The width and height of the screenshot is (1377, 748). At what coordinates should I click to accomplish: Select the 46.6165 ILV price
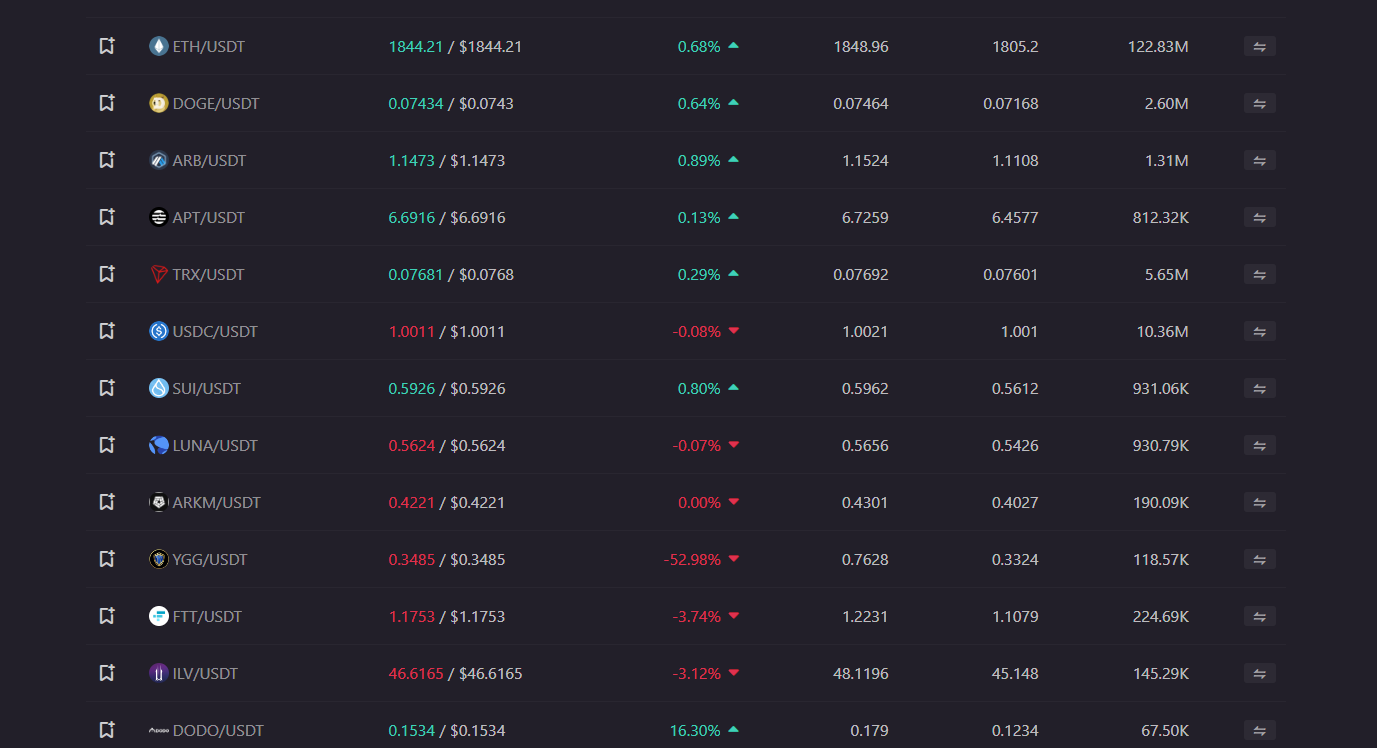(416, 673)
